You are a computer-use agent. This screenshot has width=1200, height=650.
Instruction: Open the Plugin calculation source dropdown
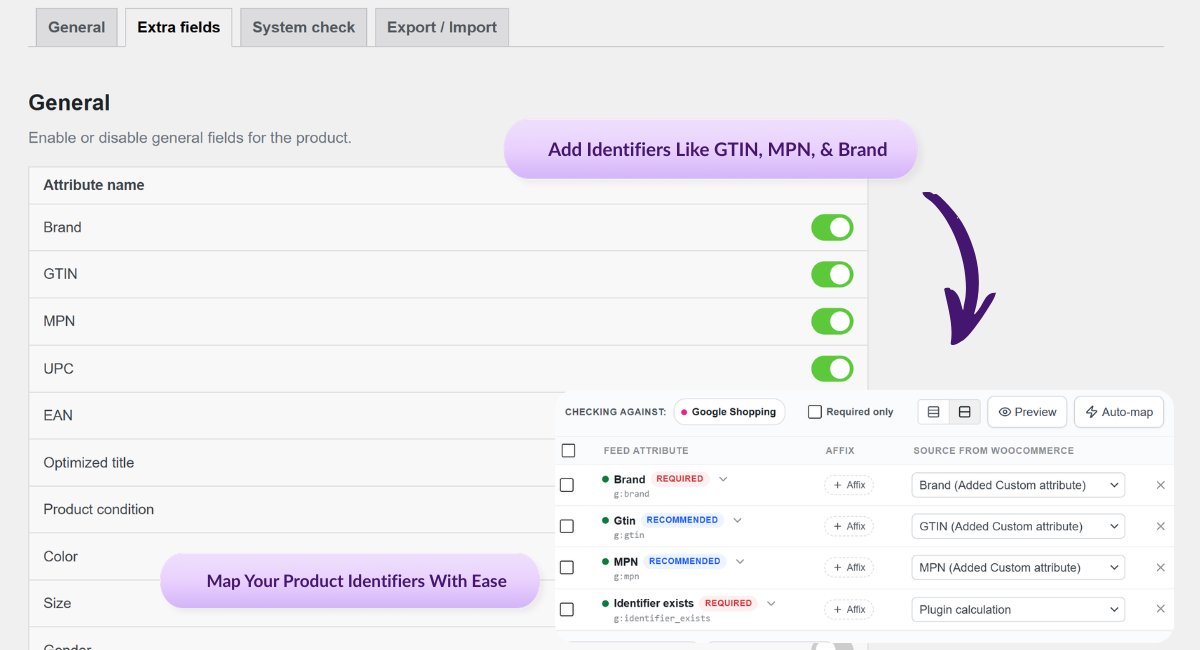click(x=1018, y=609)
